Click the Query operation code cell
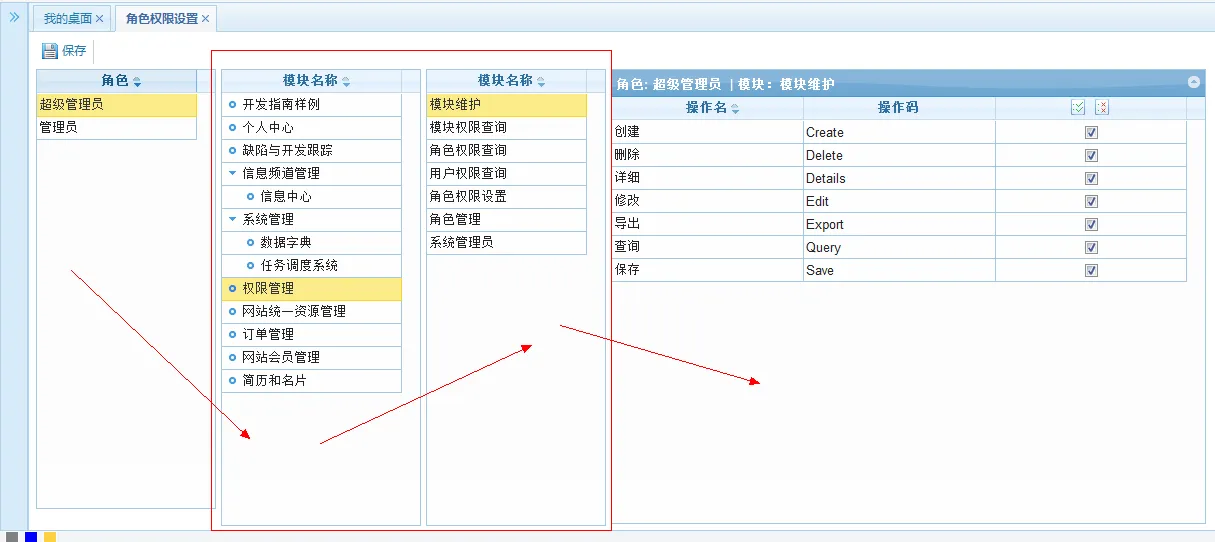 [899, 247]
